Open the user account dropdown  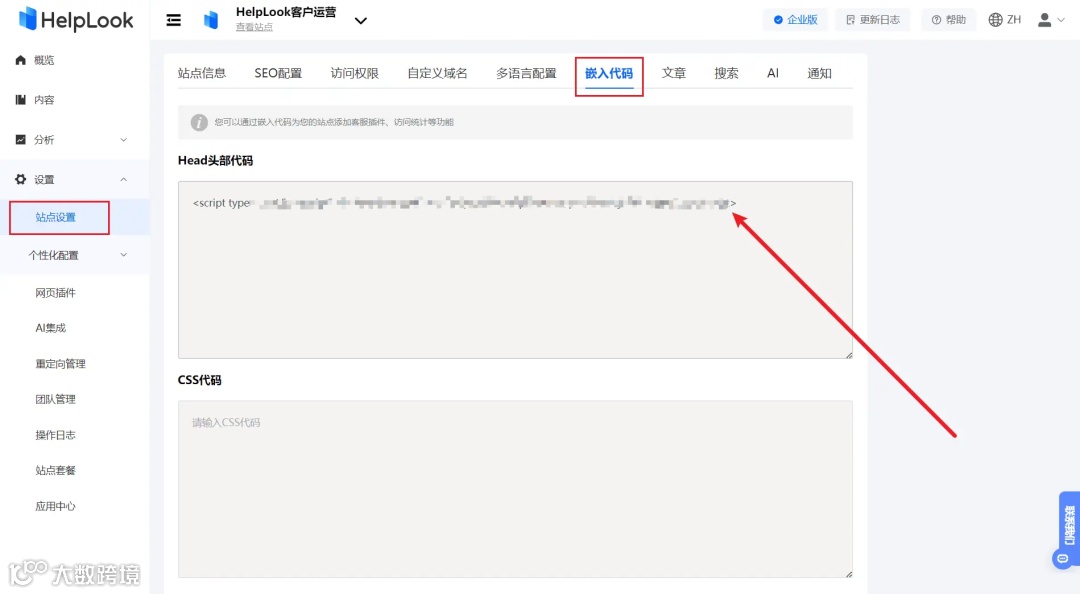[x=1050, y=19]
